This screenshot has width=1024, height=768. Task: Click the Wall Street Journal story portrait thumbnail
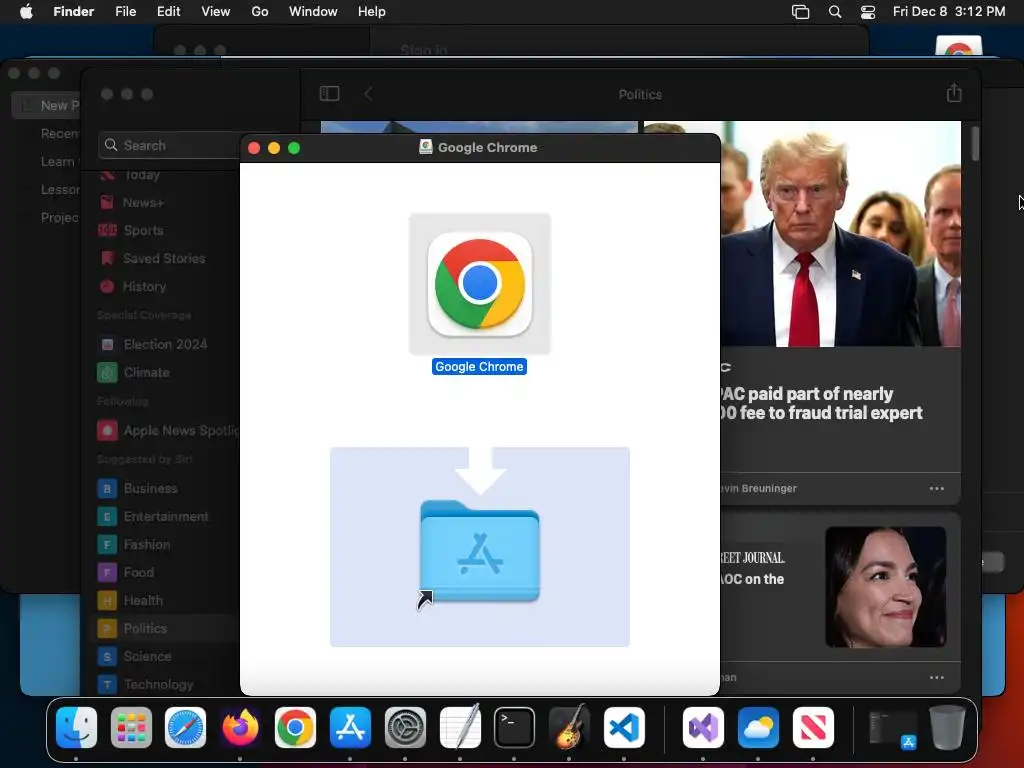coord(886,587)
